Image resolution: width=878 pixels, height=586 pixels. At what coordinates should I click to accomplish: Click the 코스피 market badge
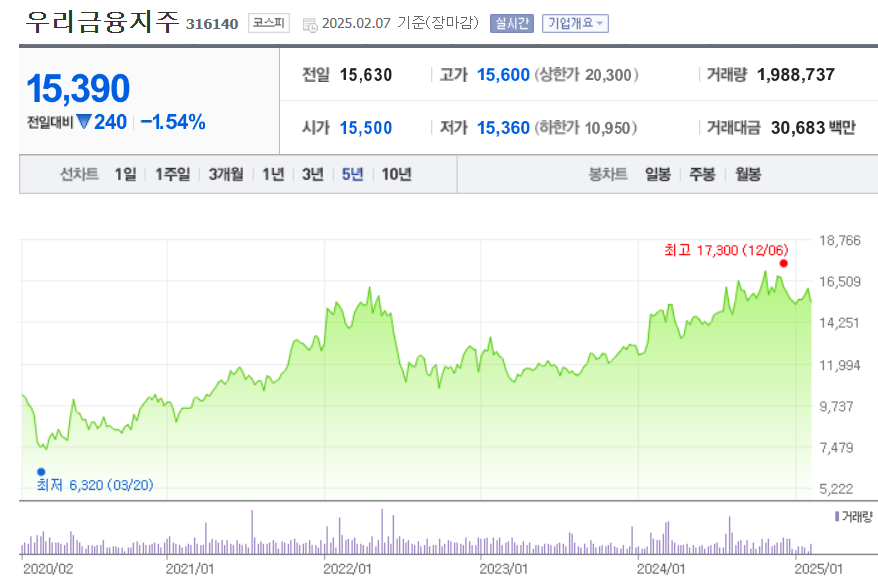(x=269, y=23)
